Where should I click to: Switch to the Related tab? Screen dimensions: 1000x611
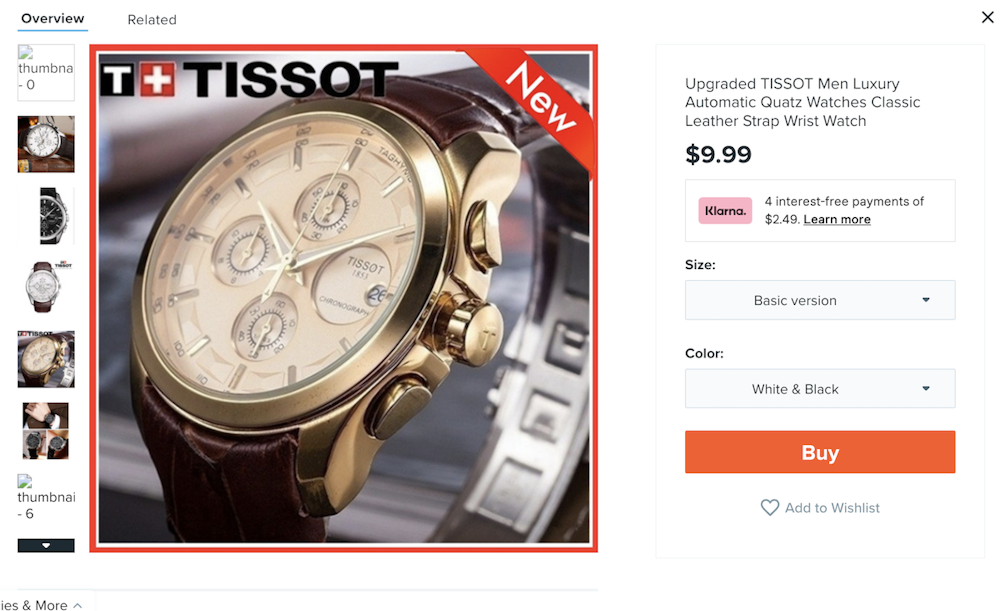point(152,20)
